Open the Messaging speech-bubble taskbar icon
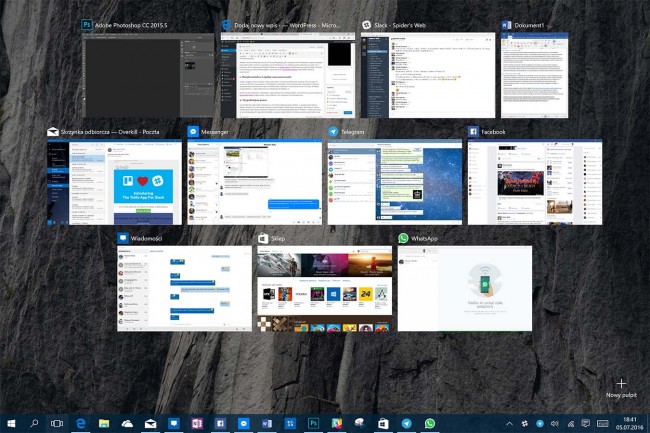The width and height of the screenshot is (650, 433). tap(174, 423)
